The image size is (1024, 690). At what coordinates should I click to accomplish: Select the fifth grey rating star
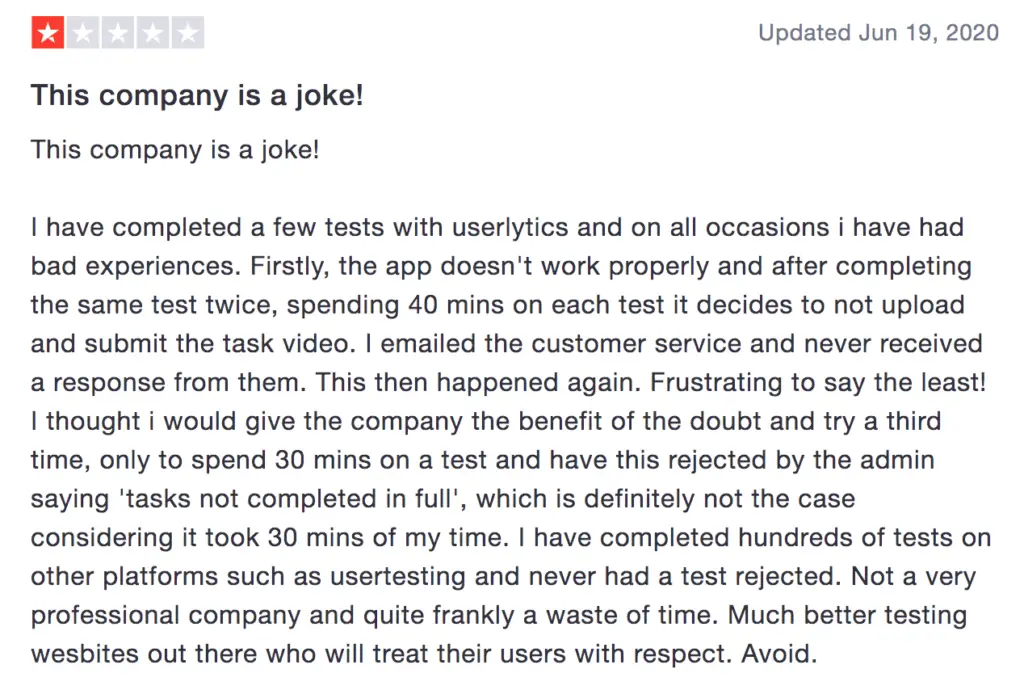[188, 33]
